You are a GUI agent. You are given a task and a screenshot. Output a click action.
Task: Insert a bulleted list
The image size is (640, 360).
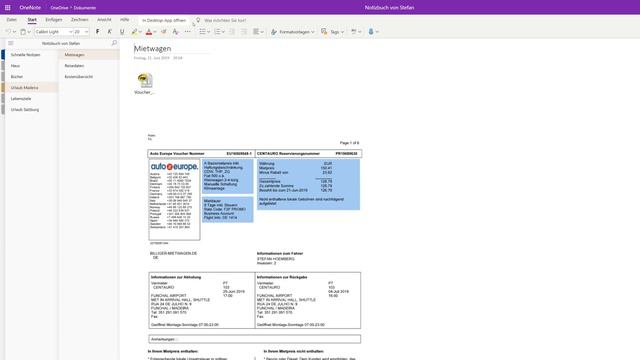coord(202,32)
